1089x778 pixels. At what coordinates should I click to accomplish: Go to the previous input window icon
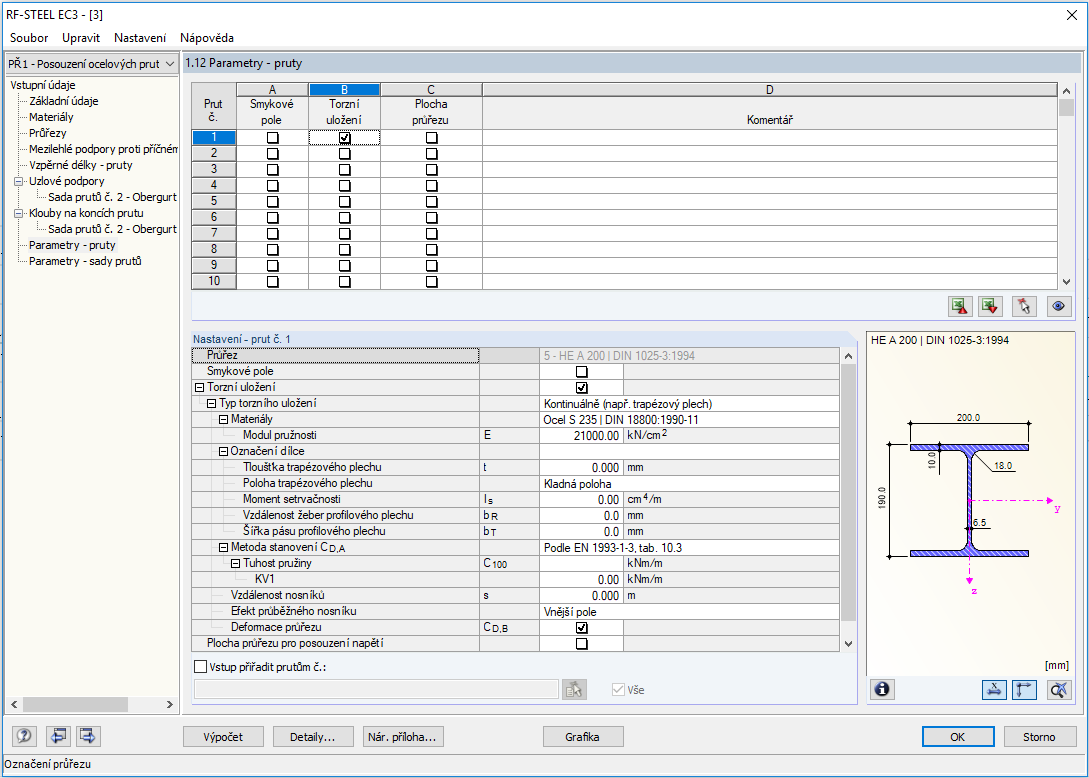tap(58, 736)
